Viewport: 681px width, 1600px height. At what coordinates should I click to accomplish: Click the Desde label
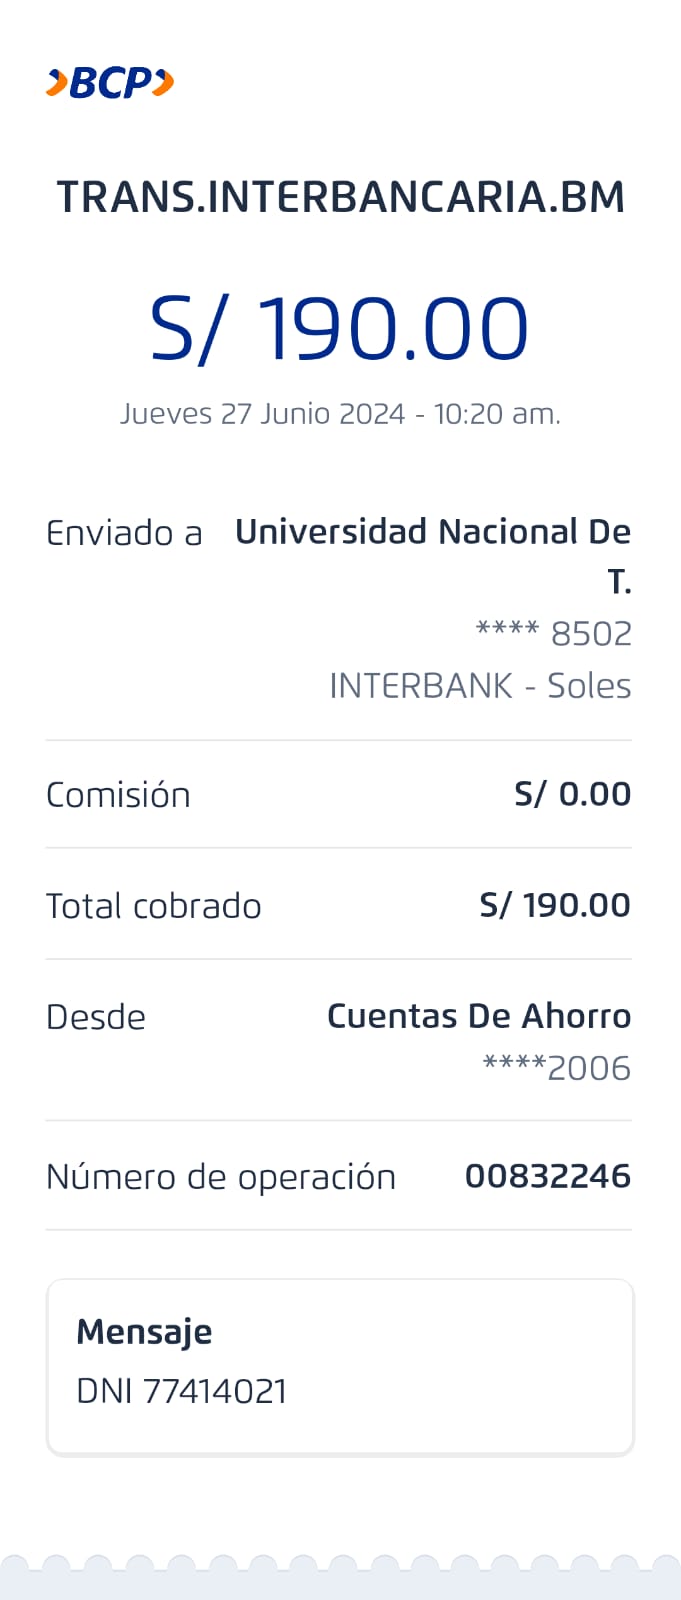96,1017
